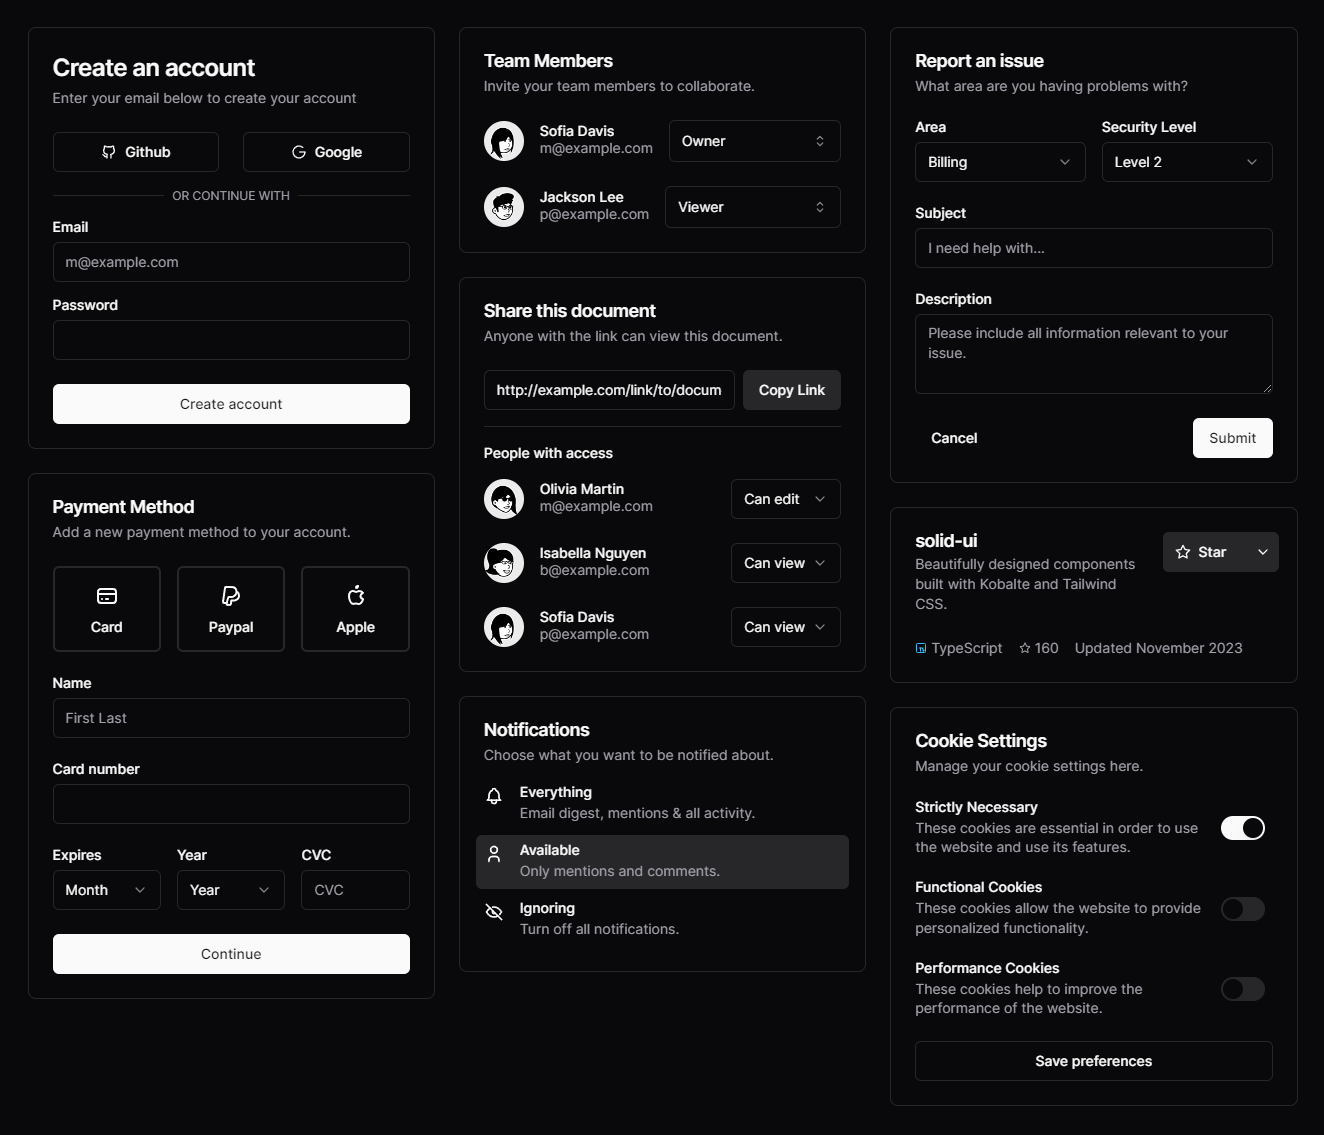Turn on Performance Cookies toggle
Viewport: 1324px width, 1135px height.
pos(1242,989)
